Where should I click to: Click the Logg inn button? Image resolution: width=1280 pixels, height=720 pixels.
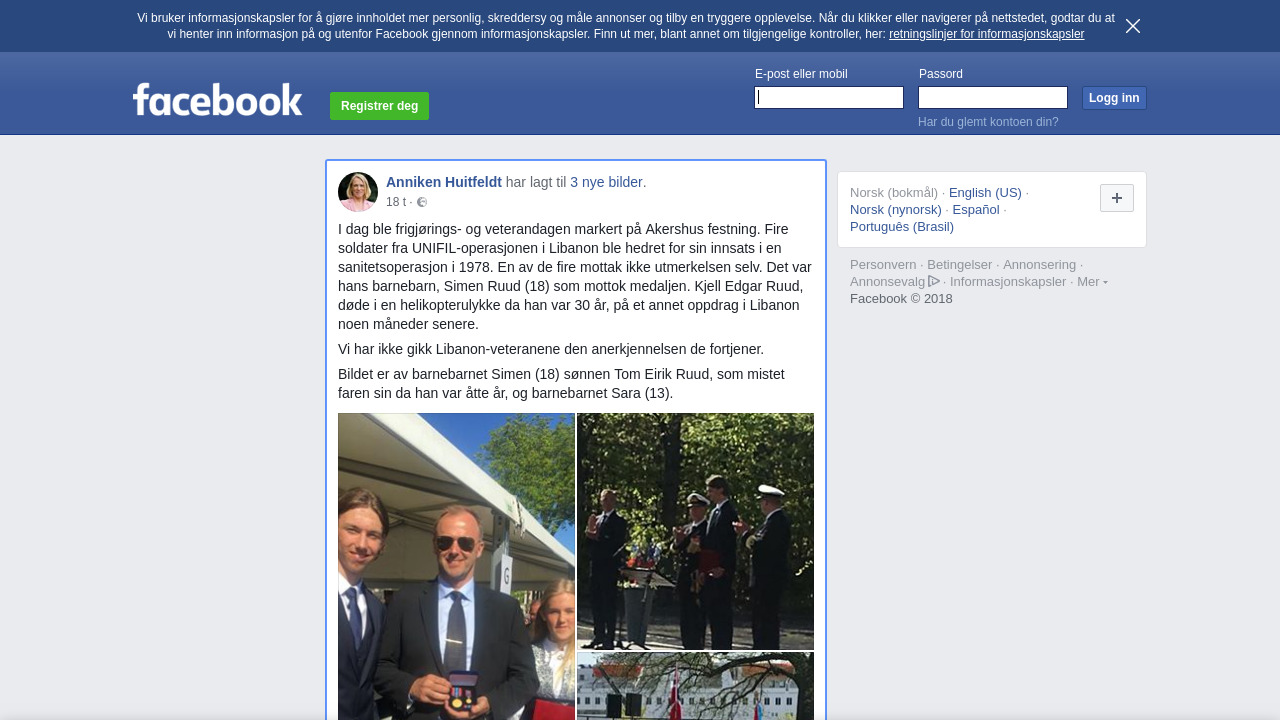[x=1114, y=98]
